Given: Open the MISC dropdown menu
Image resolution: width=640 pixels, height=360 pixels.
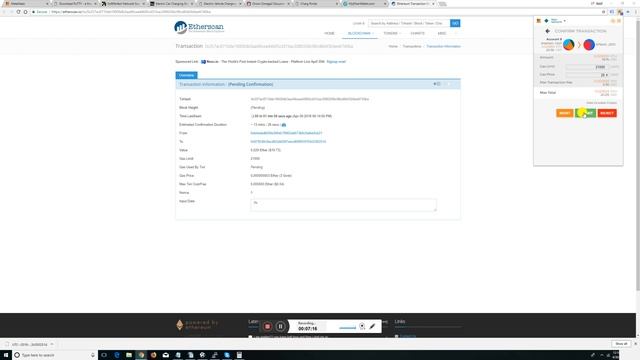Looking at the screenshot, I should (442, 33).
